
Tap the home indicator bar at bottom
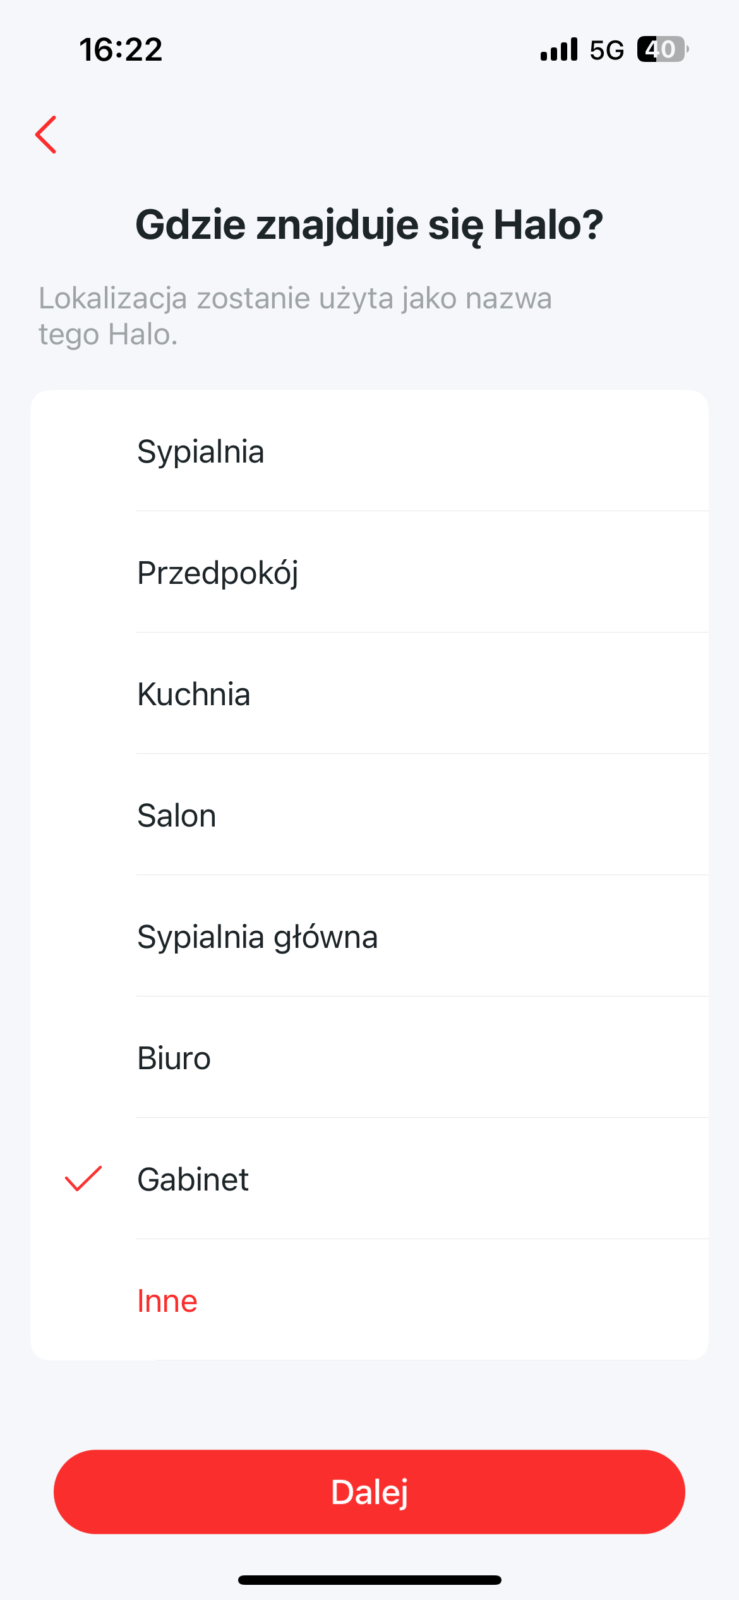[x=369, y=1580]
